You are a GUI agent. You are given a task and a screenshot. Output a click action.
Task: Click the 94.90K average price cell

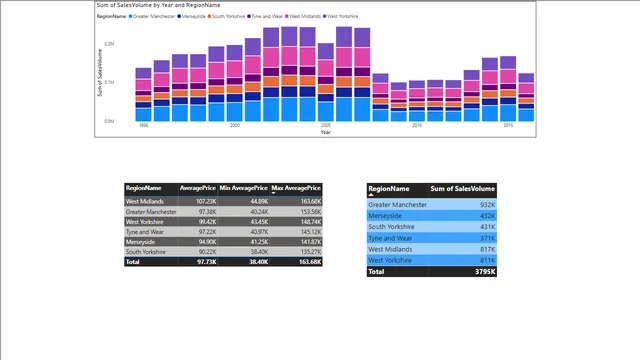[x=207, y=242]
